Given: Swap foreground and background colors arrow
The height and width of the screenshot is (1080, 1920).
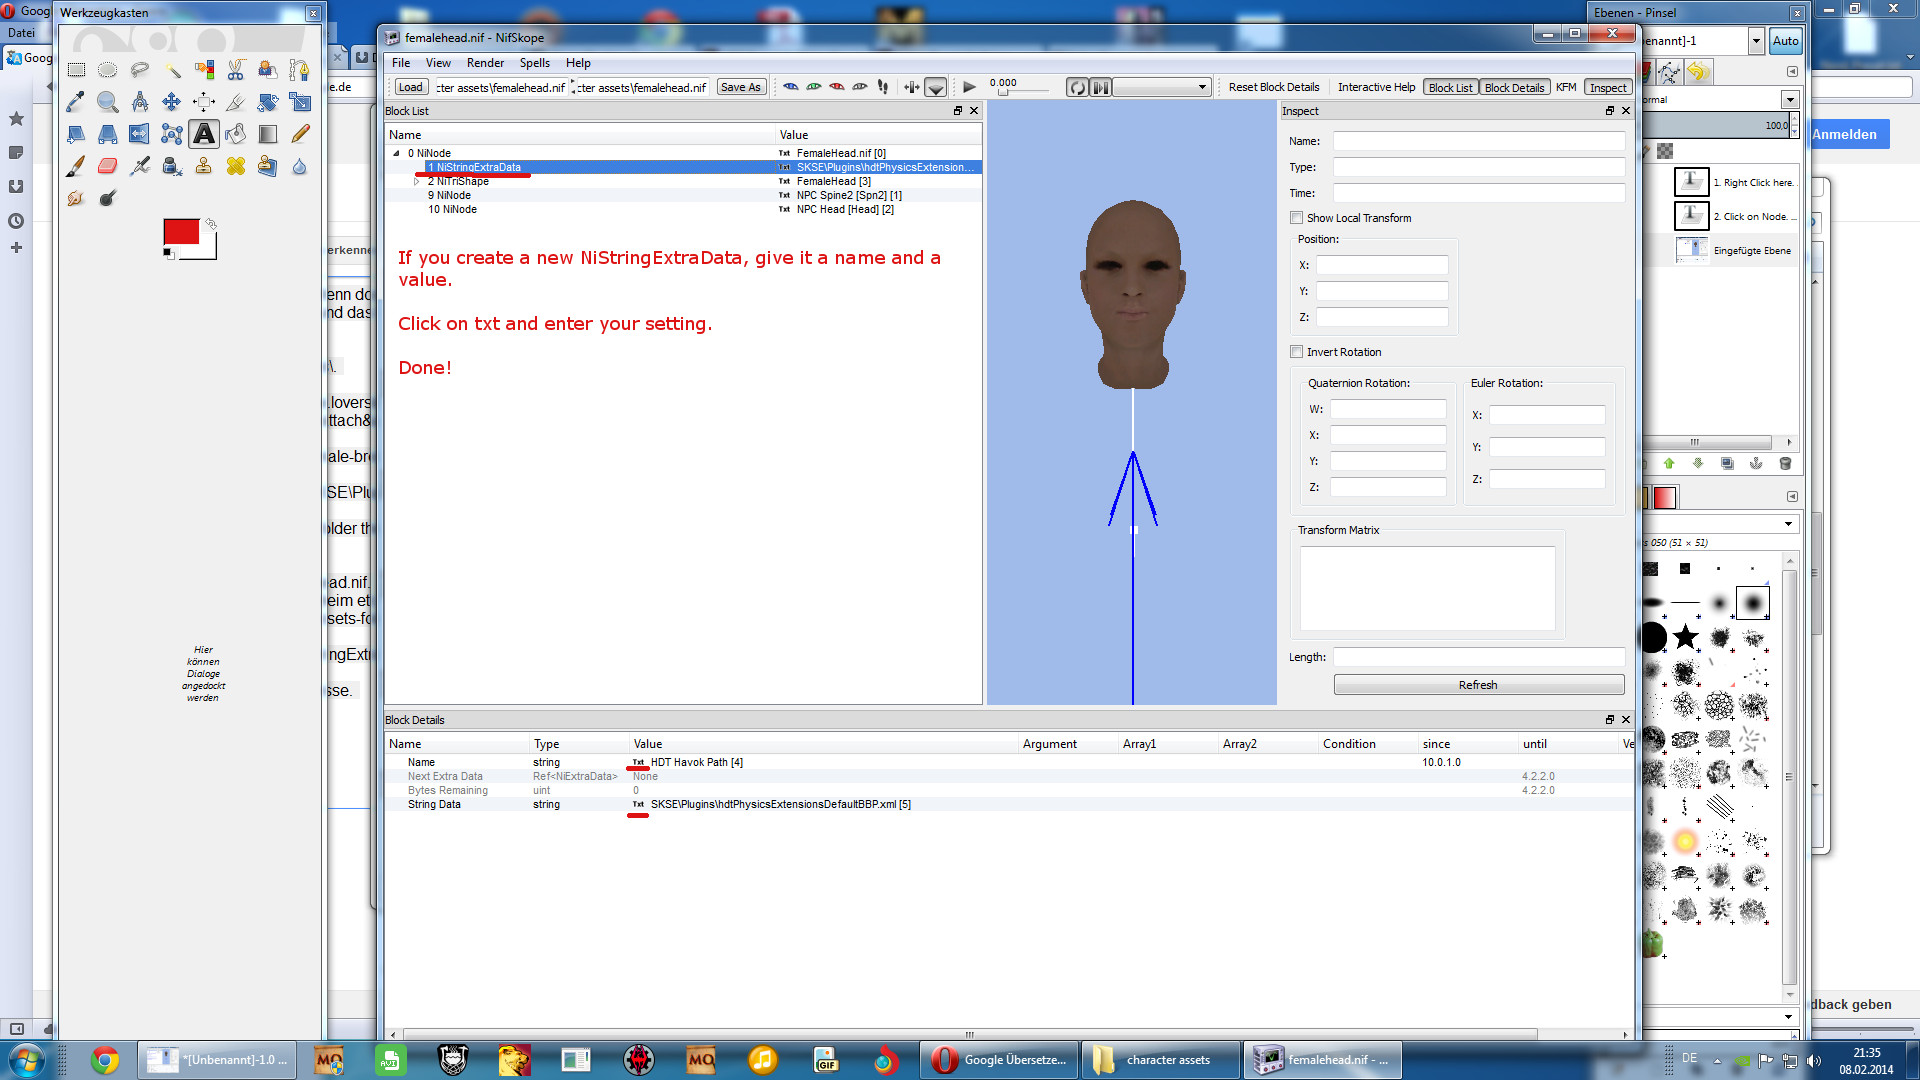Looking at the screenshot, I should (x=211, y=224).
